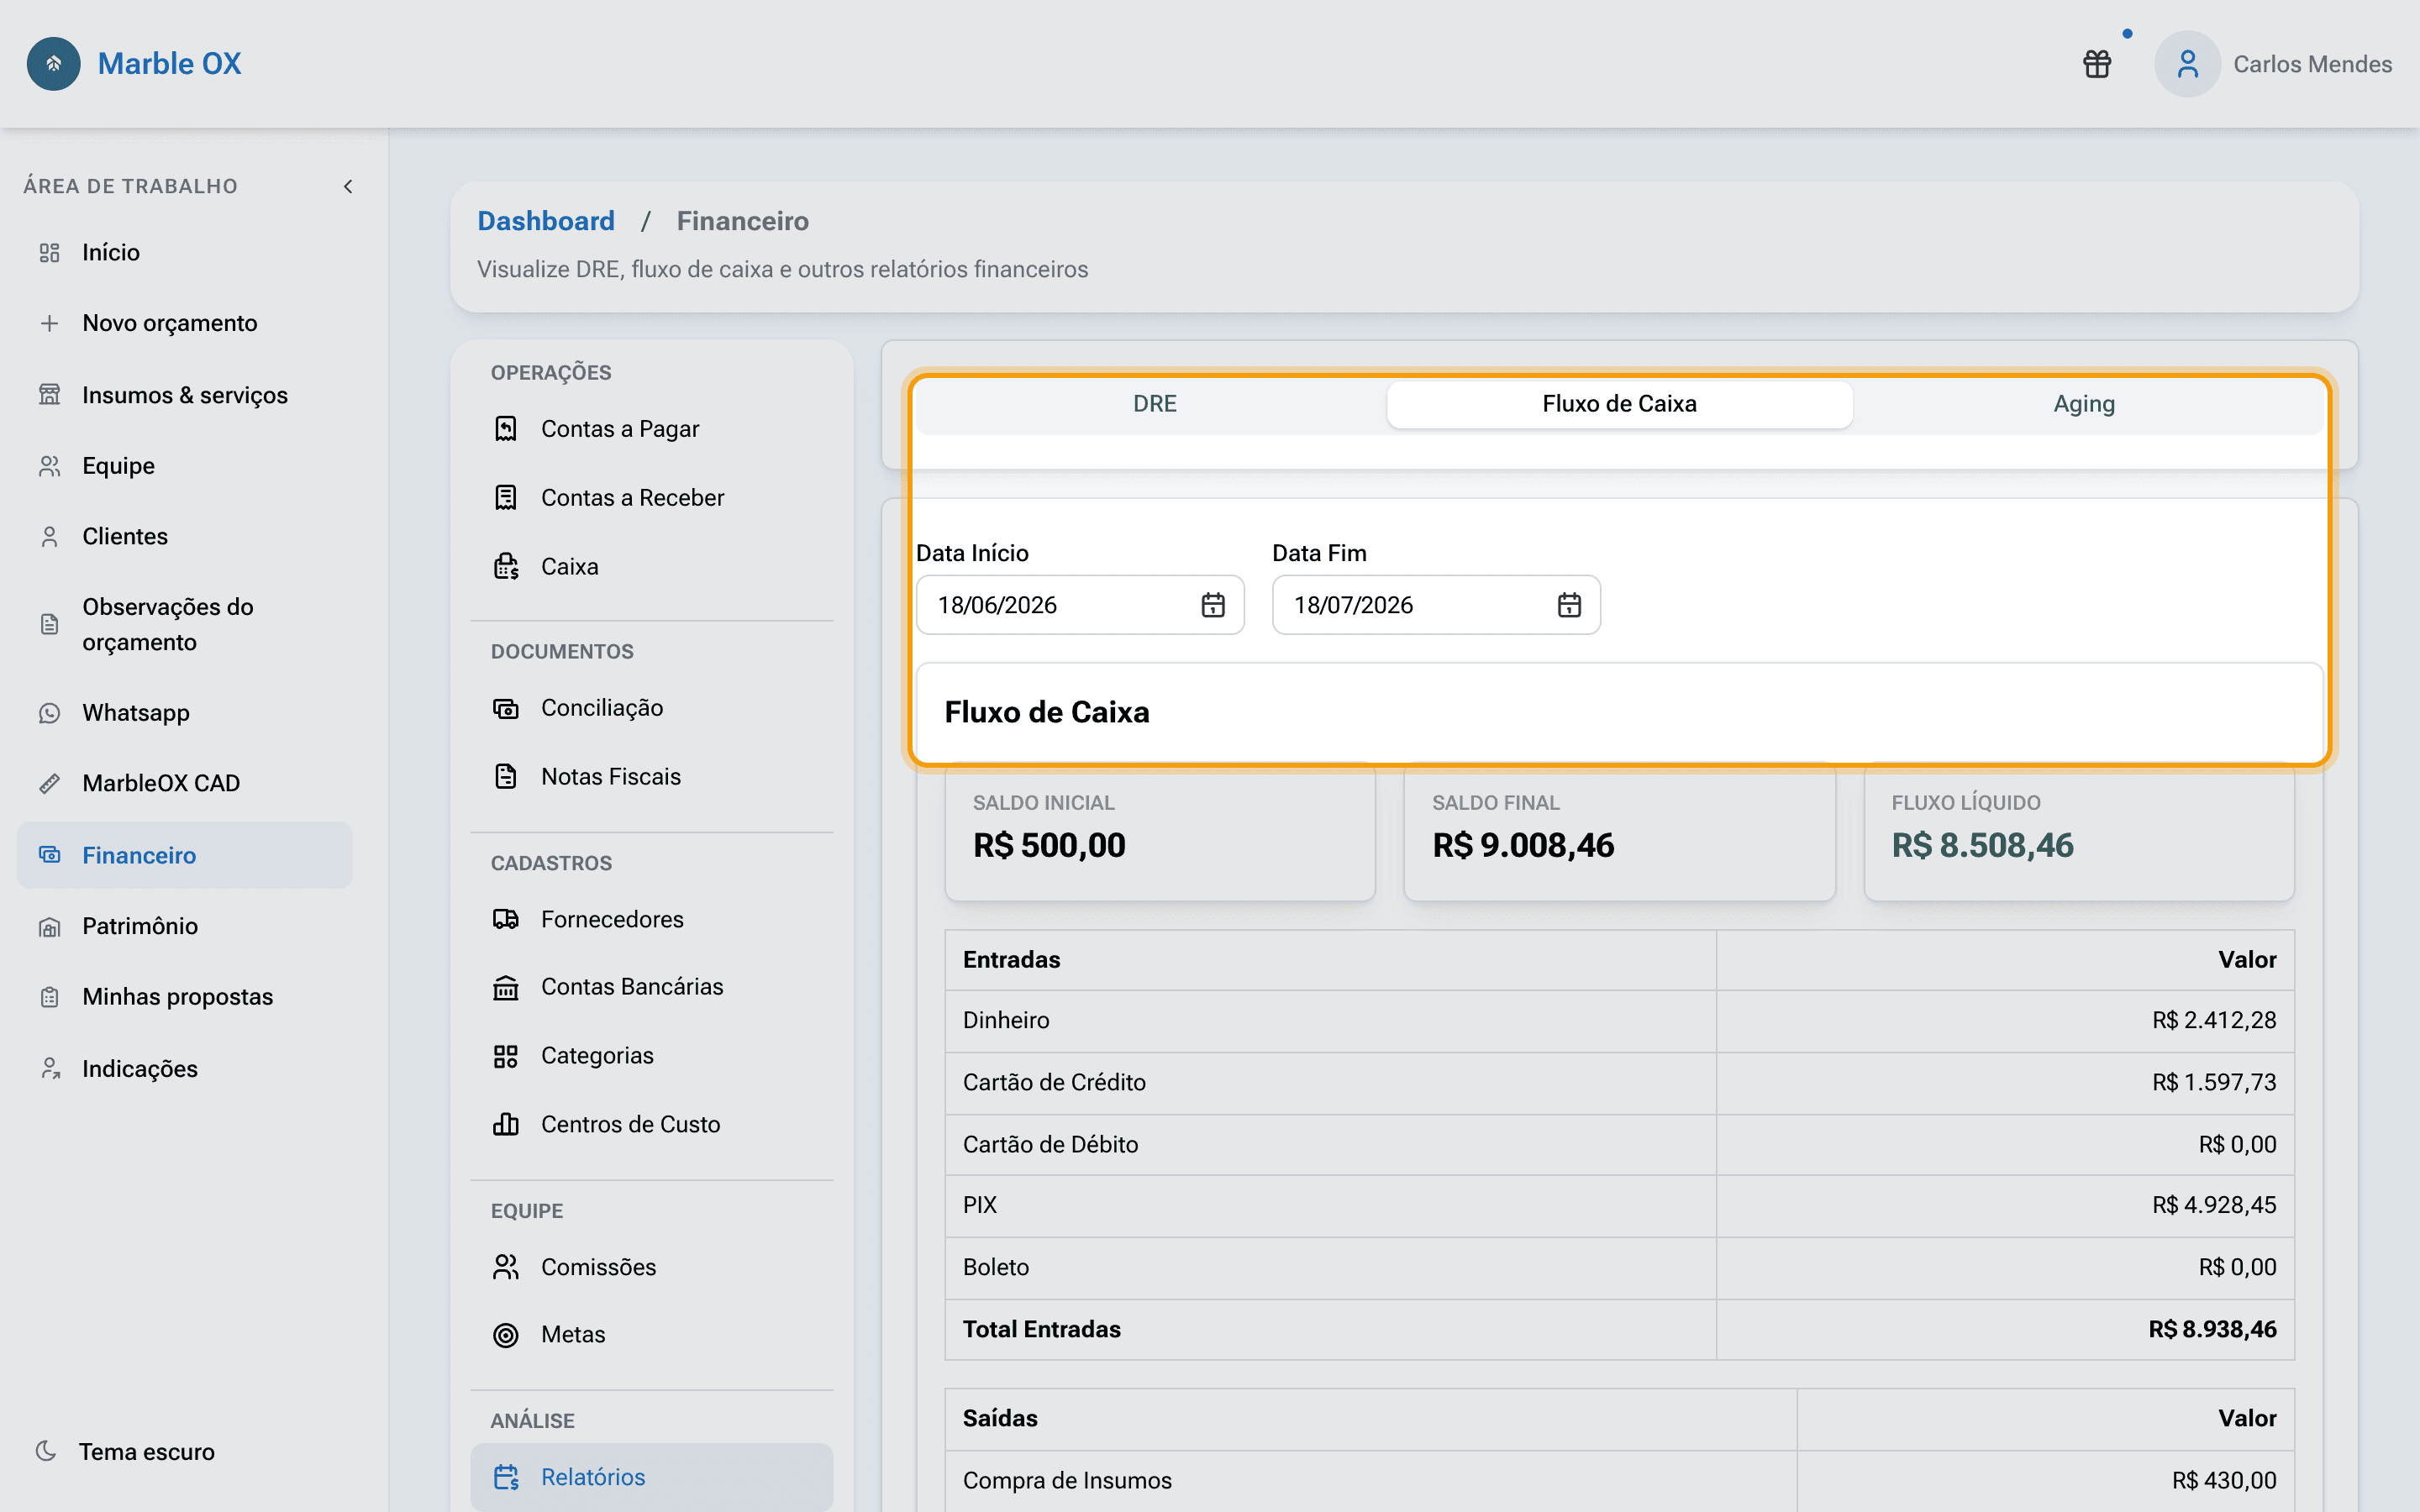Click the Notas Fiscais file icon

(506, 777)
